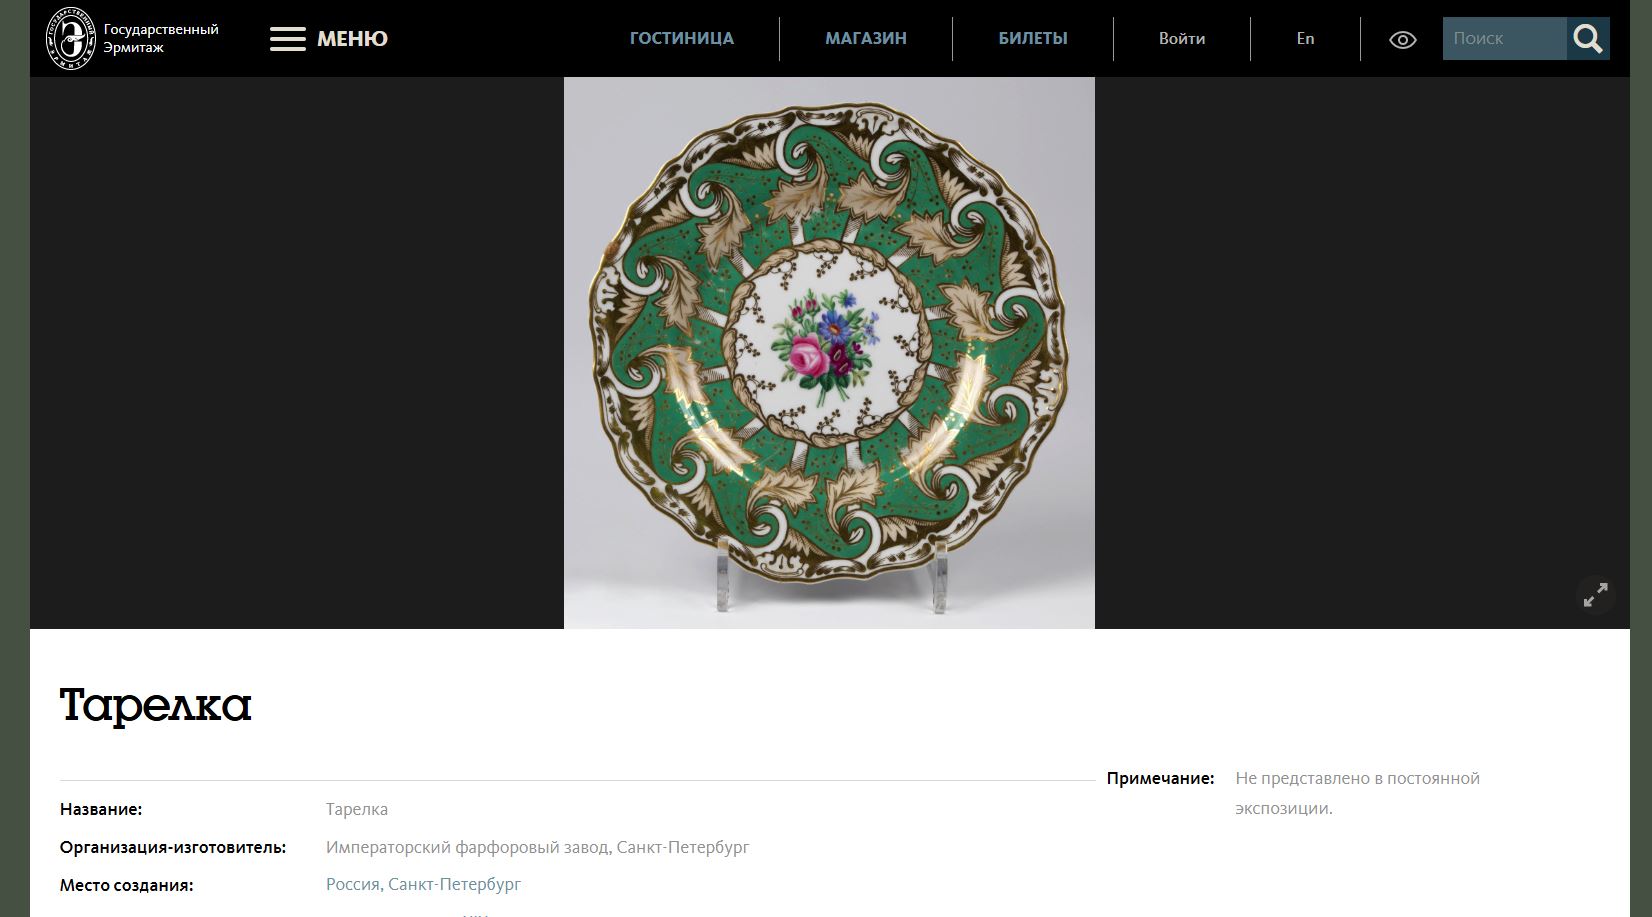Image resolution: width=1652 pixels, height=917 pixels.
Task: Open the МЕНЮ navigation menu
Action: [352, 39]
